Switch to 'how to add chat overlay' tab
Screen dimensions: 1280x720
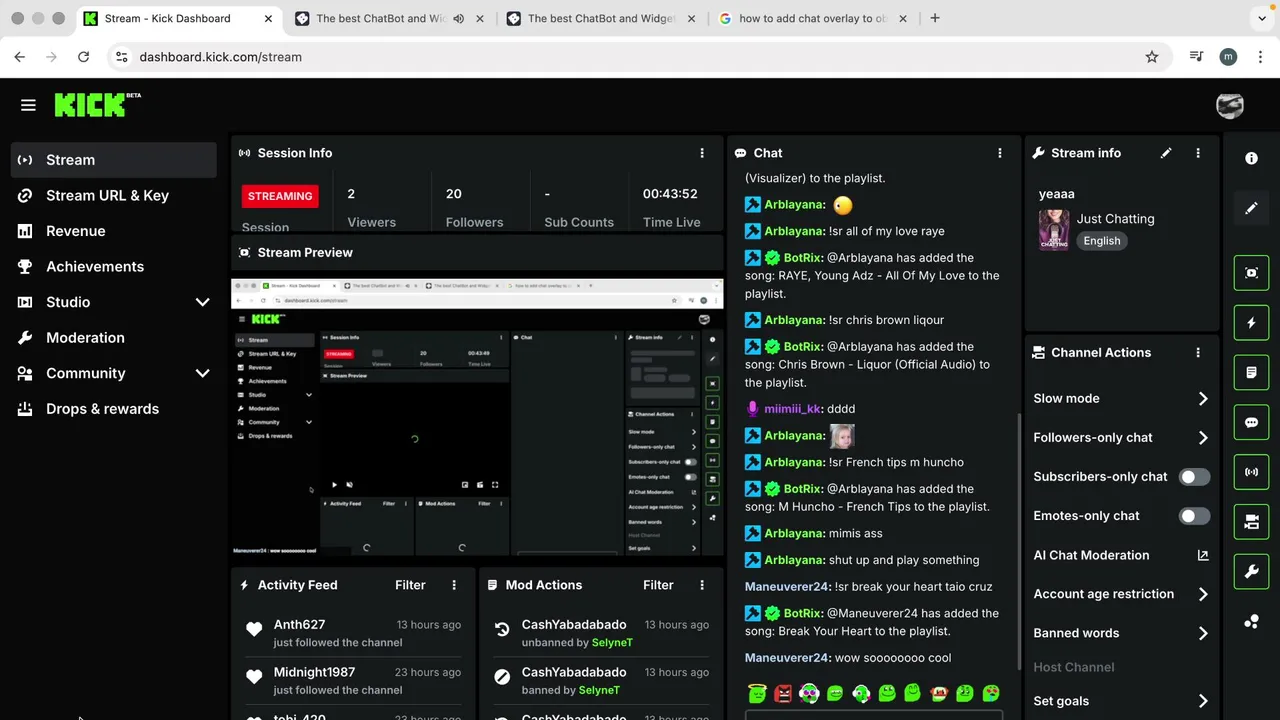(x=814, y=18)
